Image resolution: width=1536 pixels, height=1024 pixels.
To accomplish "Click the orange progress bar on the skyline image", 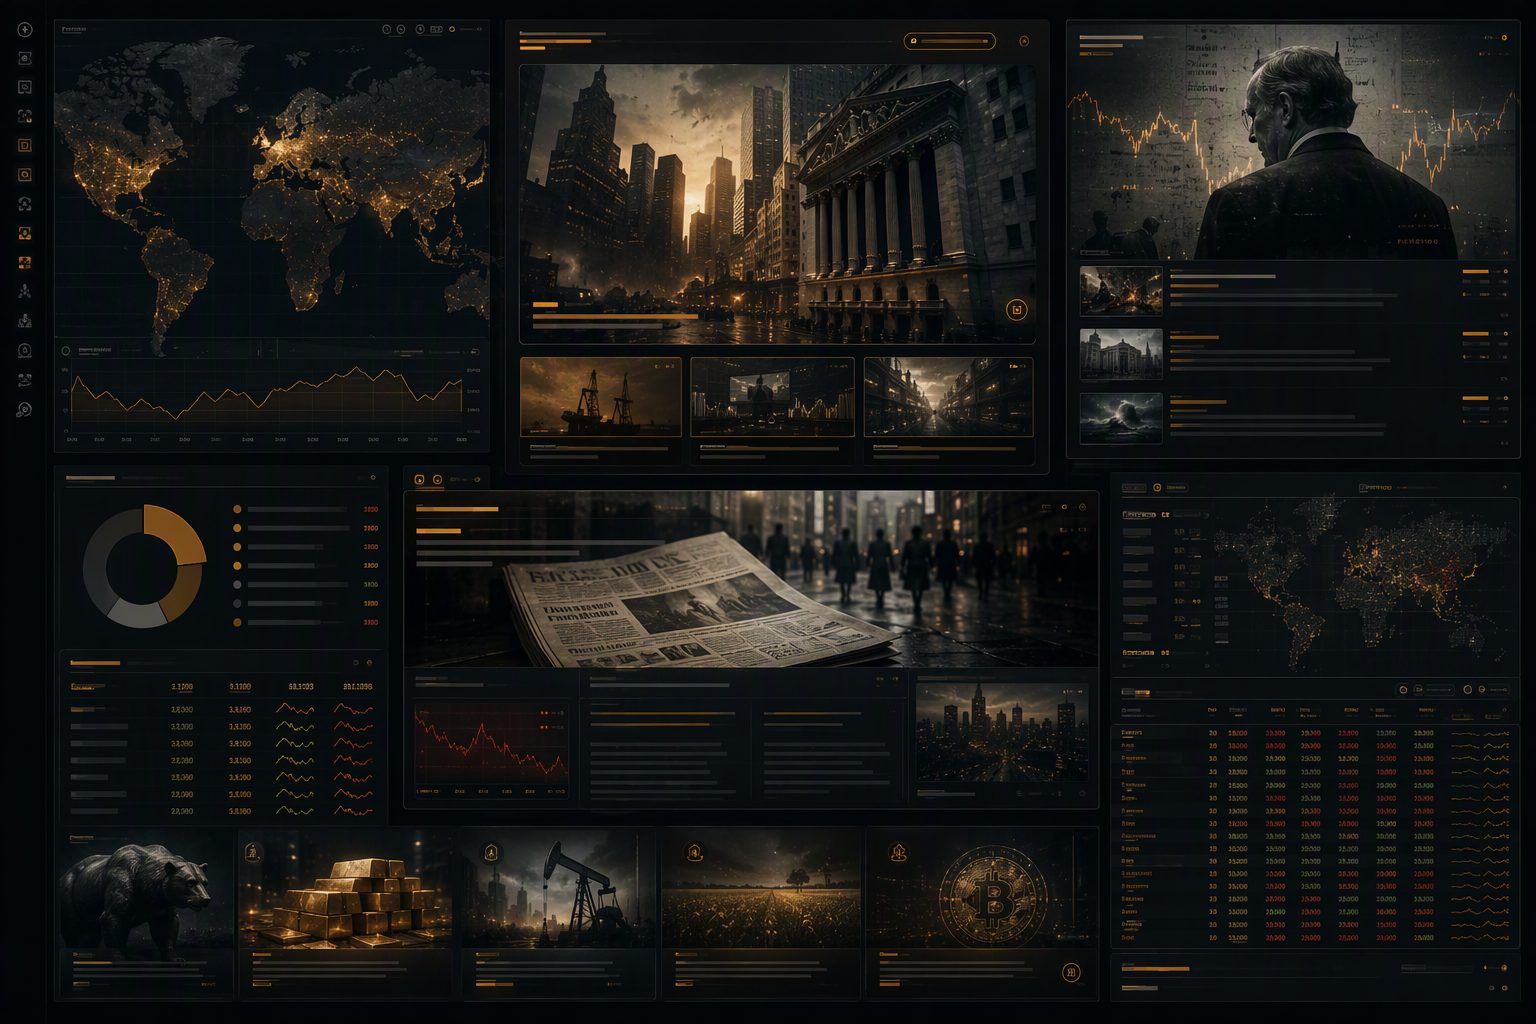I will tap(615, 316).
